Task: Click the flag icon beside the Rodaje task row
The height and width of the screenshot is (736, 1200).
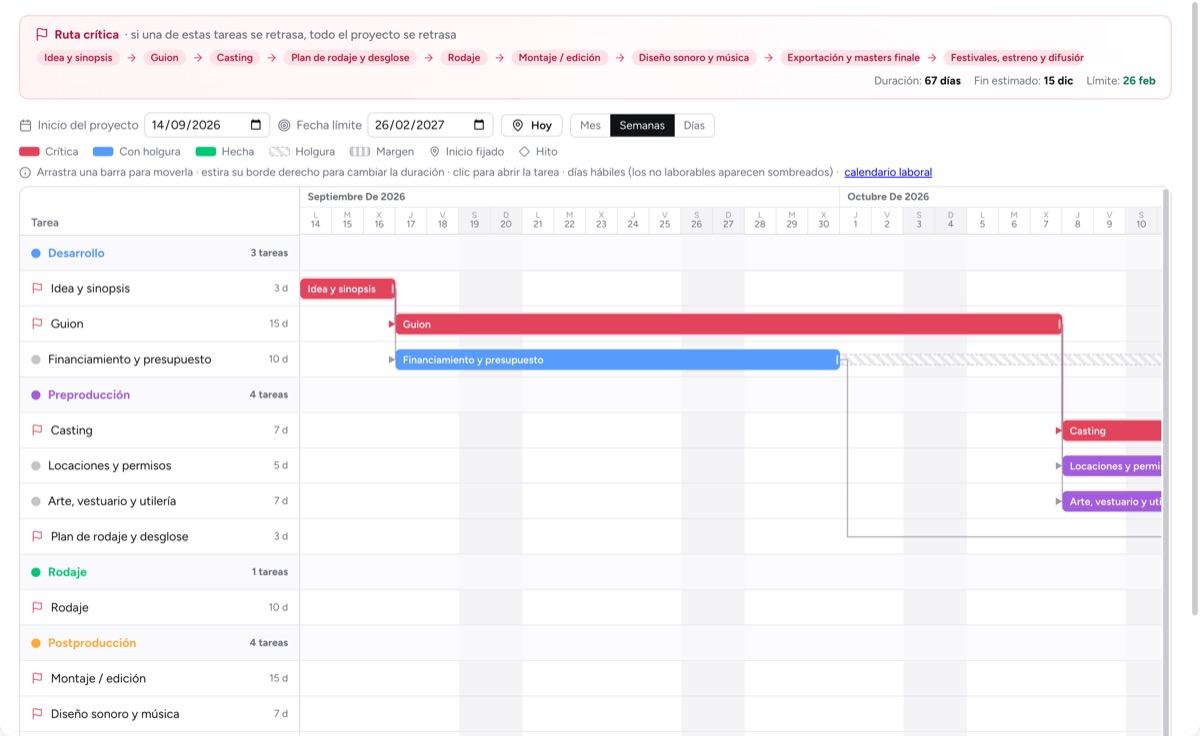Action: click(37, 608)
